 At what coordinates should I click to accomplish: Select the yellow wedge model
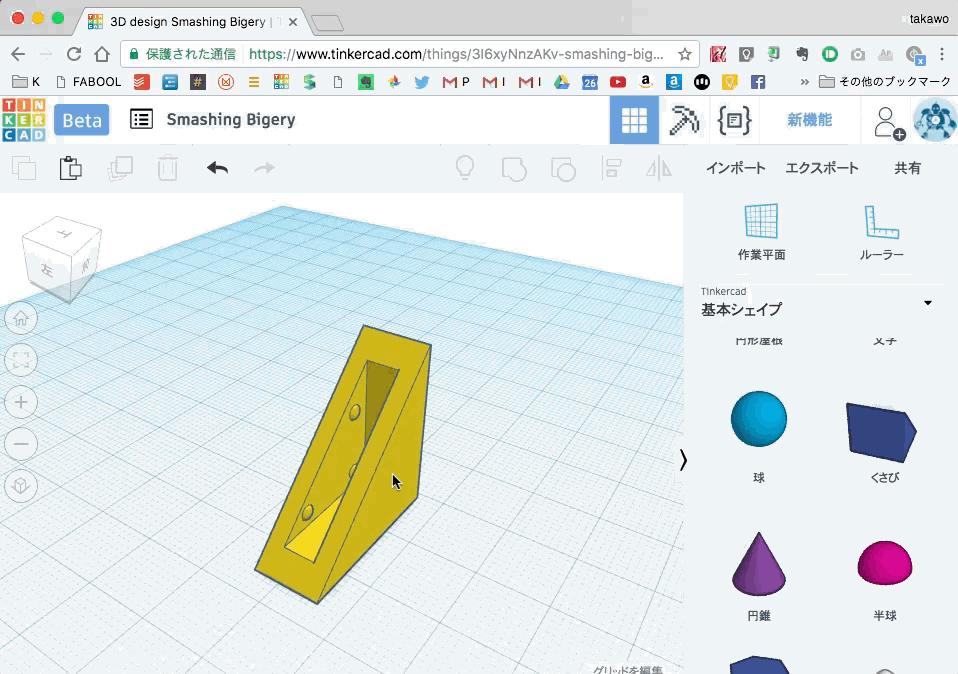click(x=391, y=464)
